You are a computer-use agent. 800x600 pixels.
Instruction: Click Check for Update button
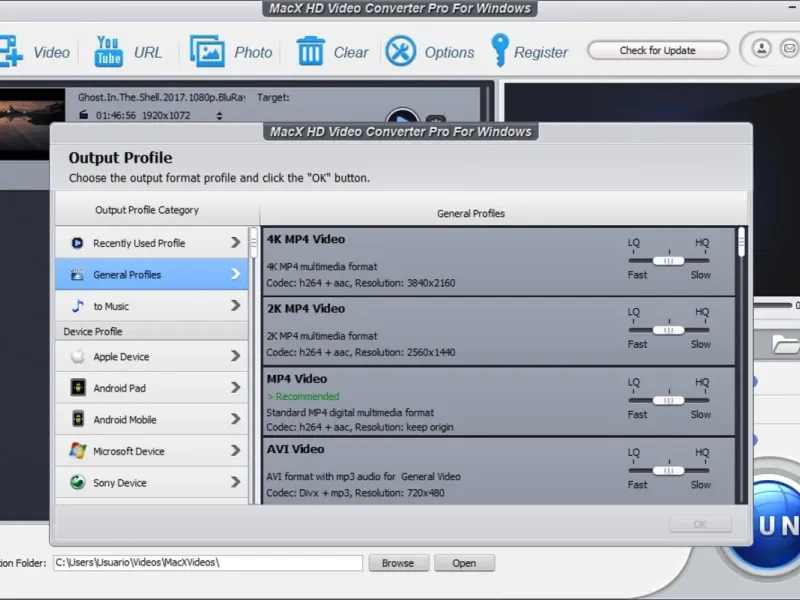click(x=657, y=50)
